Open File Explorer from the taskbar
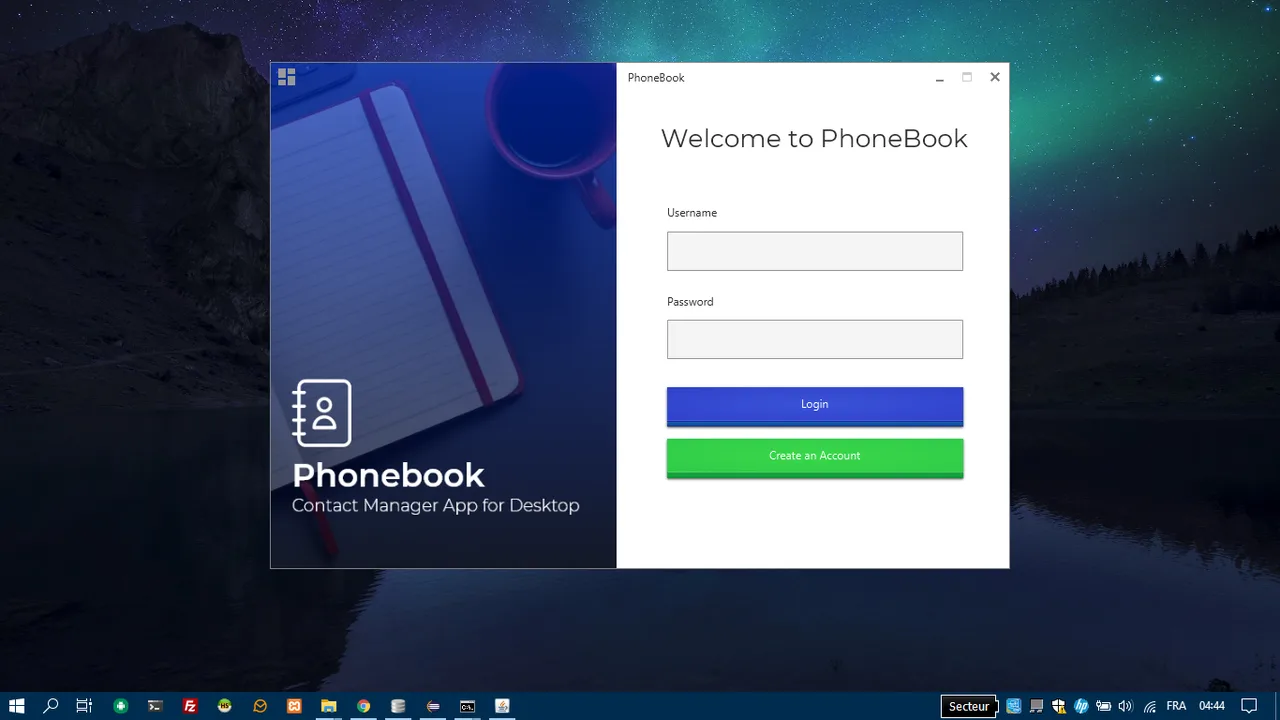 pos(328,706)
